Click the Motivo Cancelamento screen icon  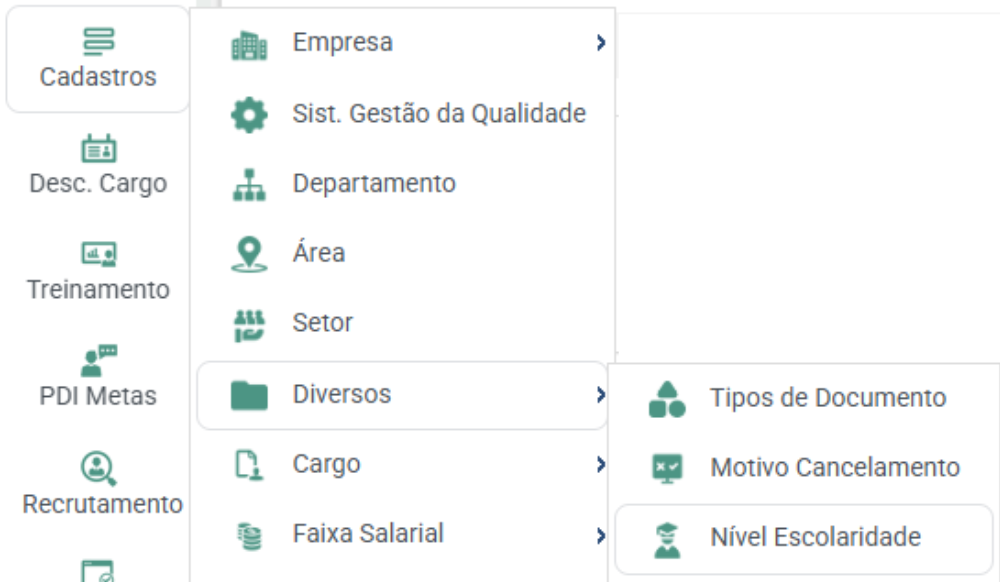[667, 469]
